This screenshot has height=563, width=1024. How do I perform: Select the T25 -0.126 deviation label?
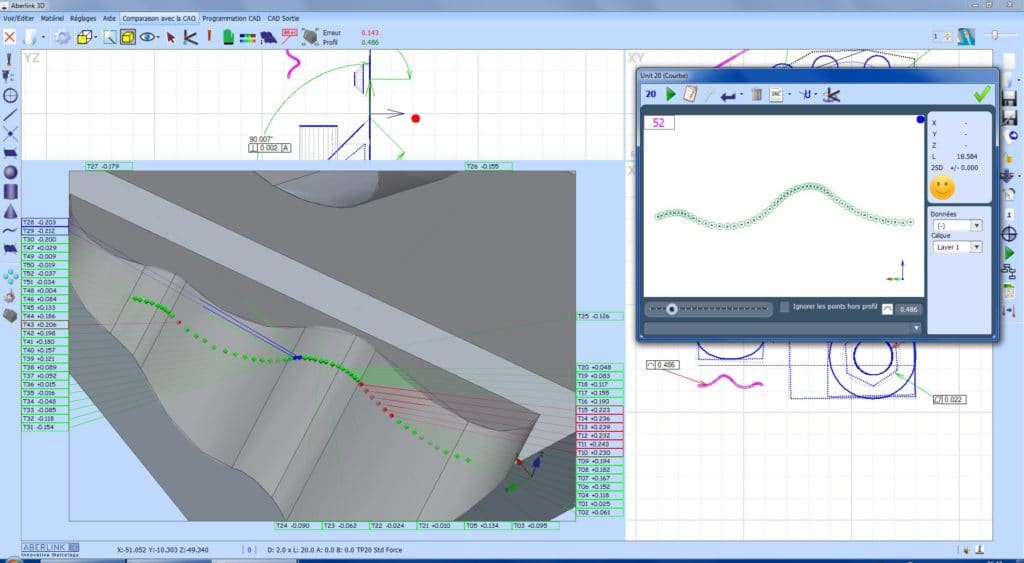600,316
